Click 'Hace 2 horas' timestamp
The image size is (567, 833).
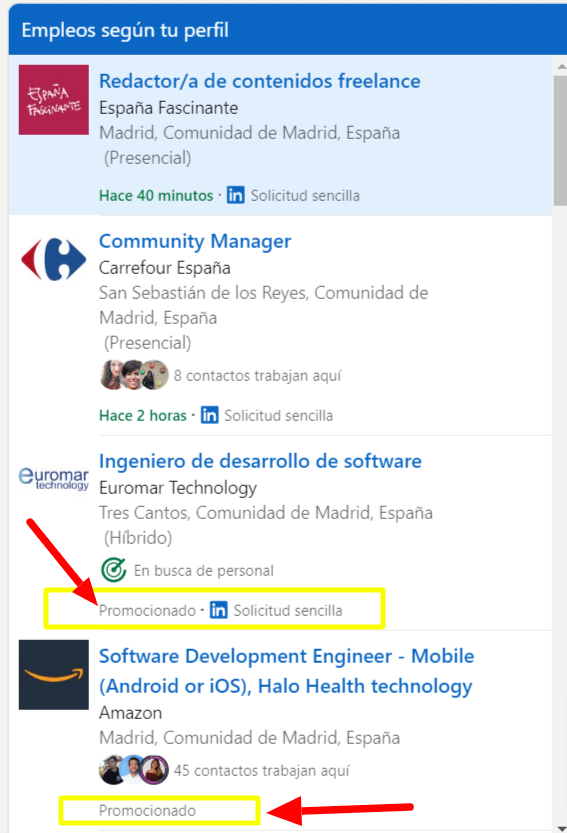(143, 415)
